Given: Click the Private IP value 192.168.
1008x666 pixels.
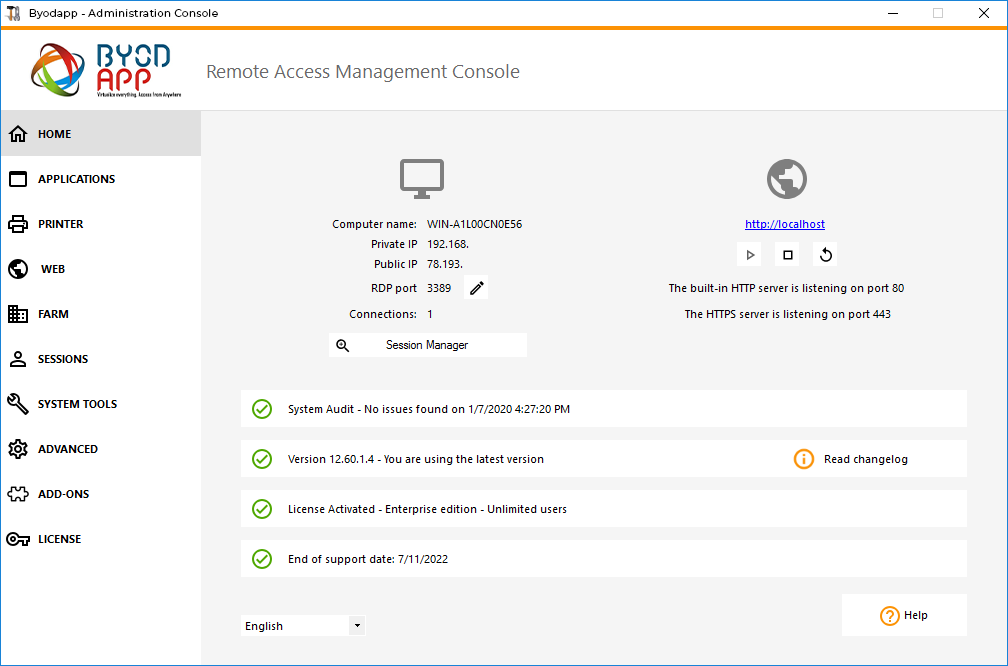Looking at the screenshot, I should (x=448, y=244).
